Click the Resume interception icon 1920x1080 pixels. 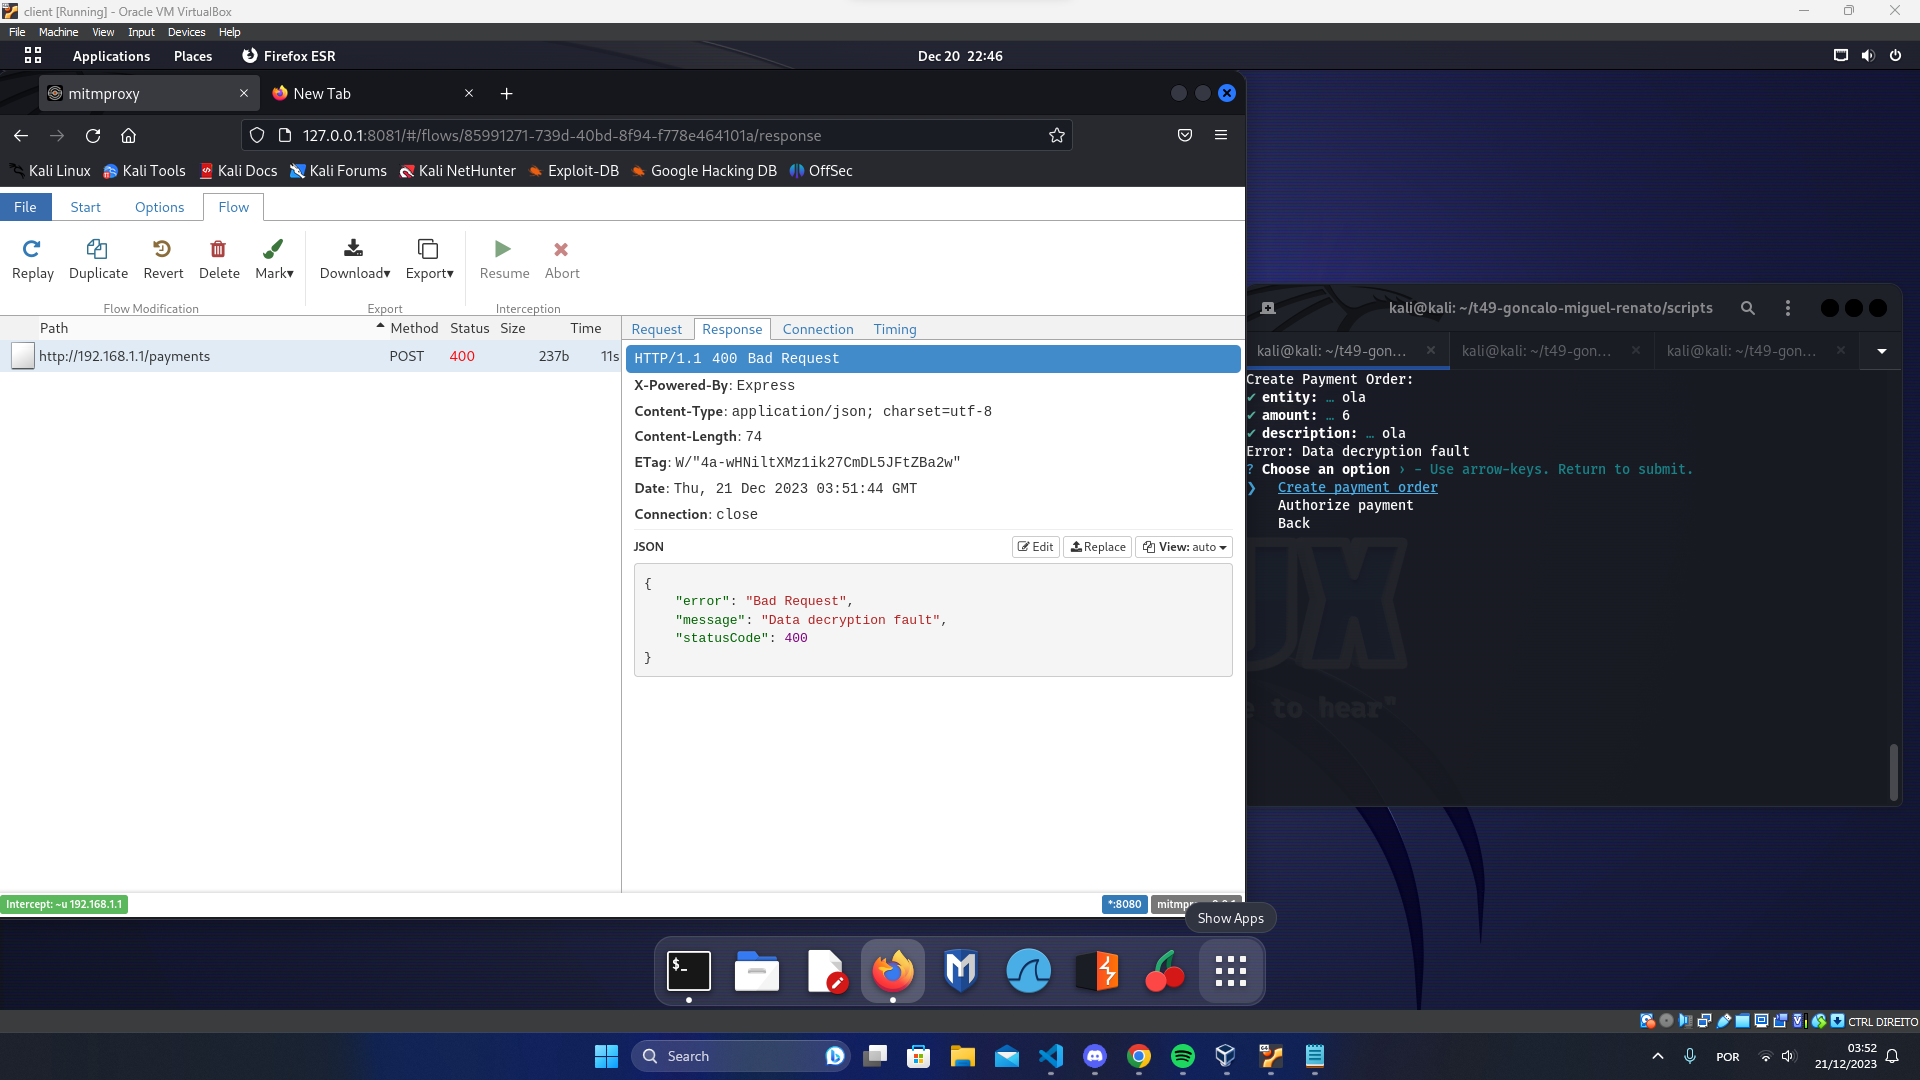[503, 249]
